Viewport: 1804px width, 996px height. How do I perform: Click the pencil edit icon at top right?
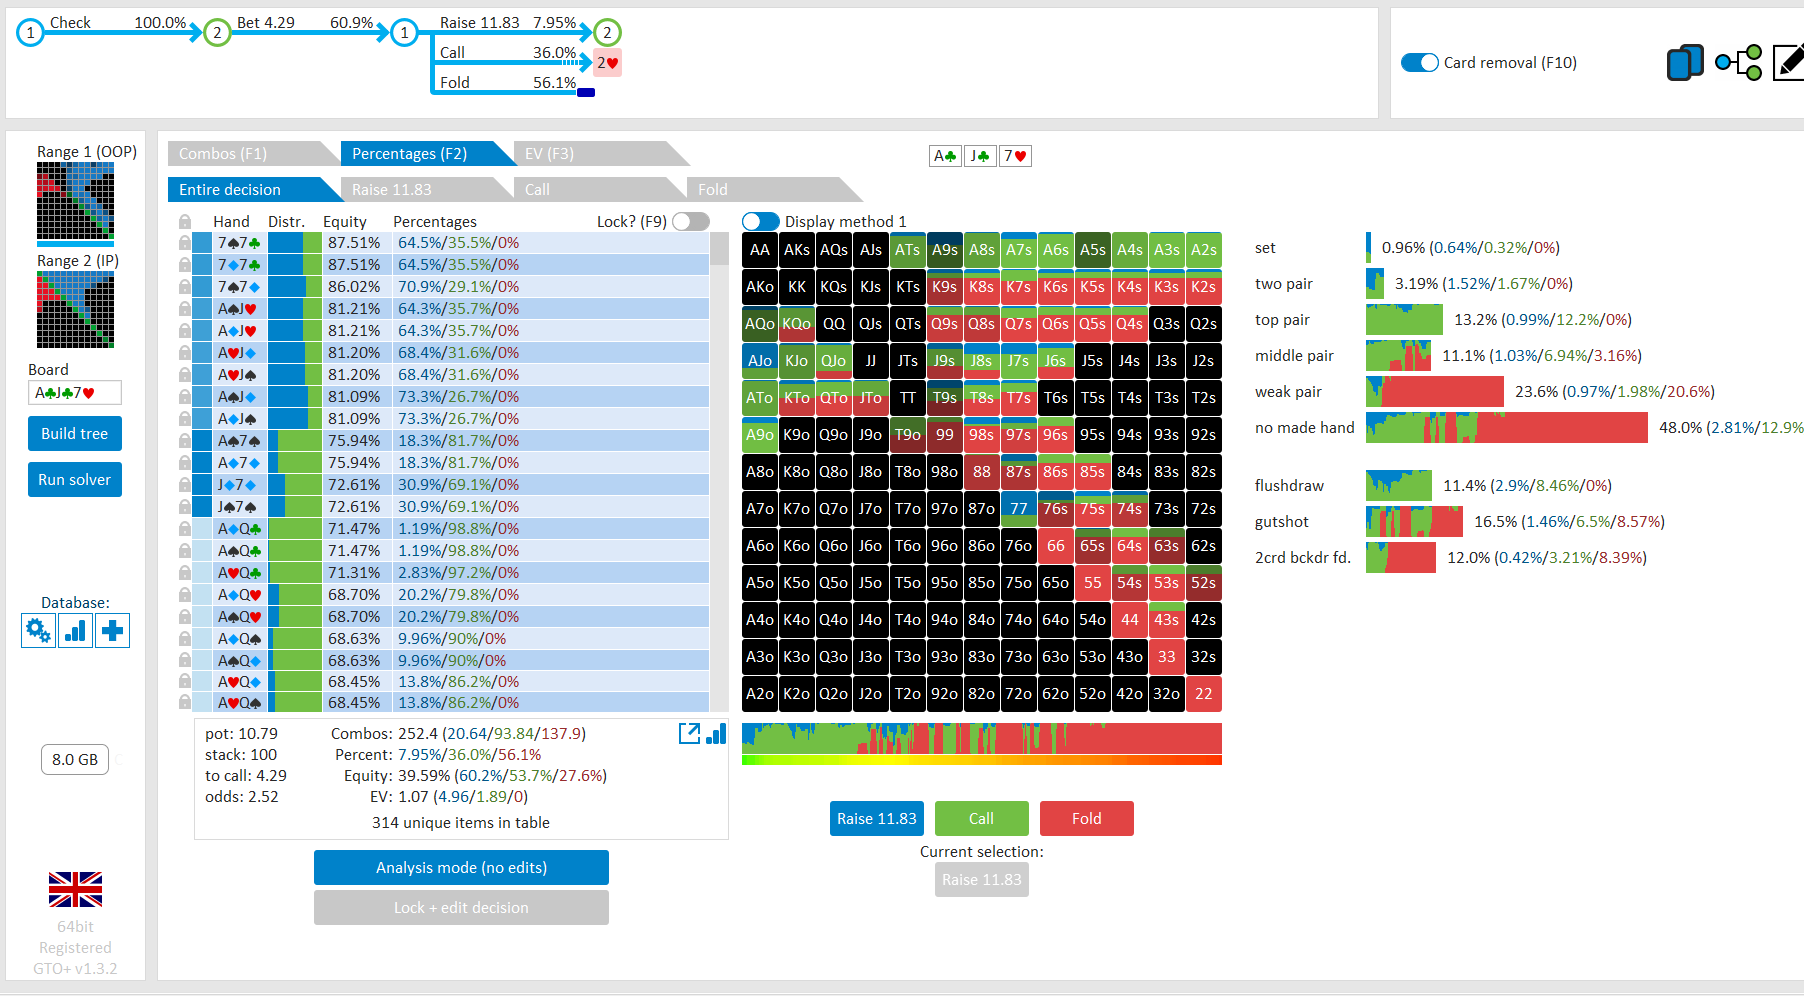coord(1788,63)
